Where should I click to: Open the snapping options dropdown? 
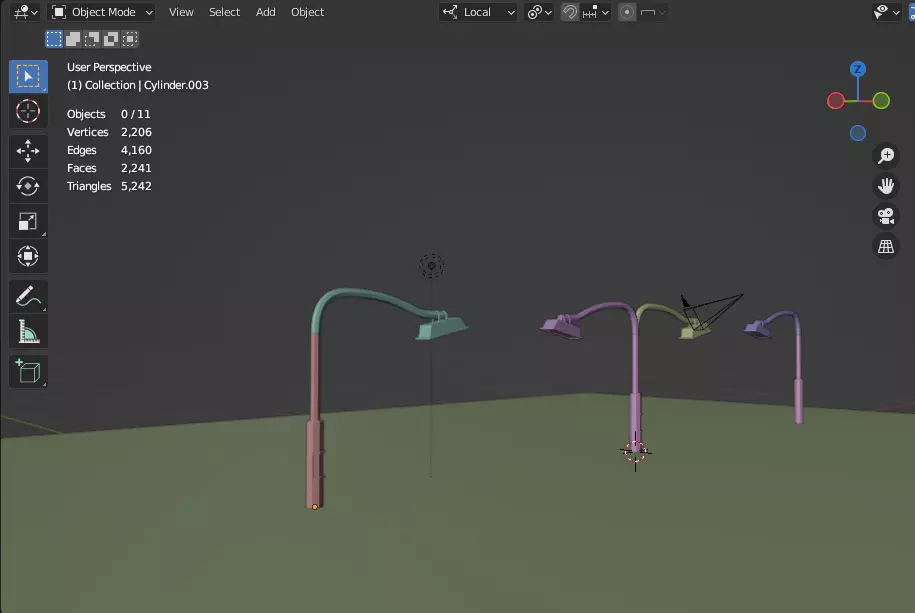pyautogui.click(x=595, y=12)
